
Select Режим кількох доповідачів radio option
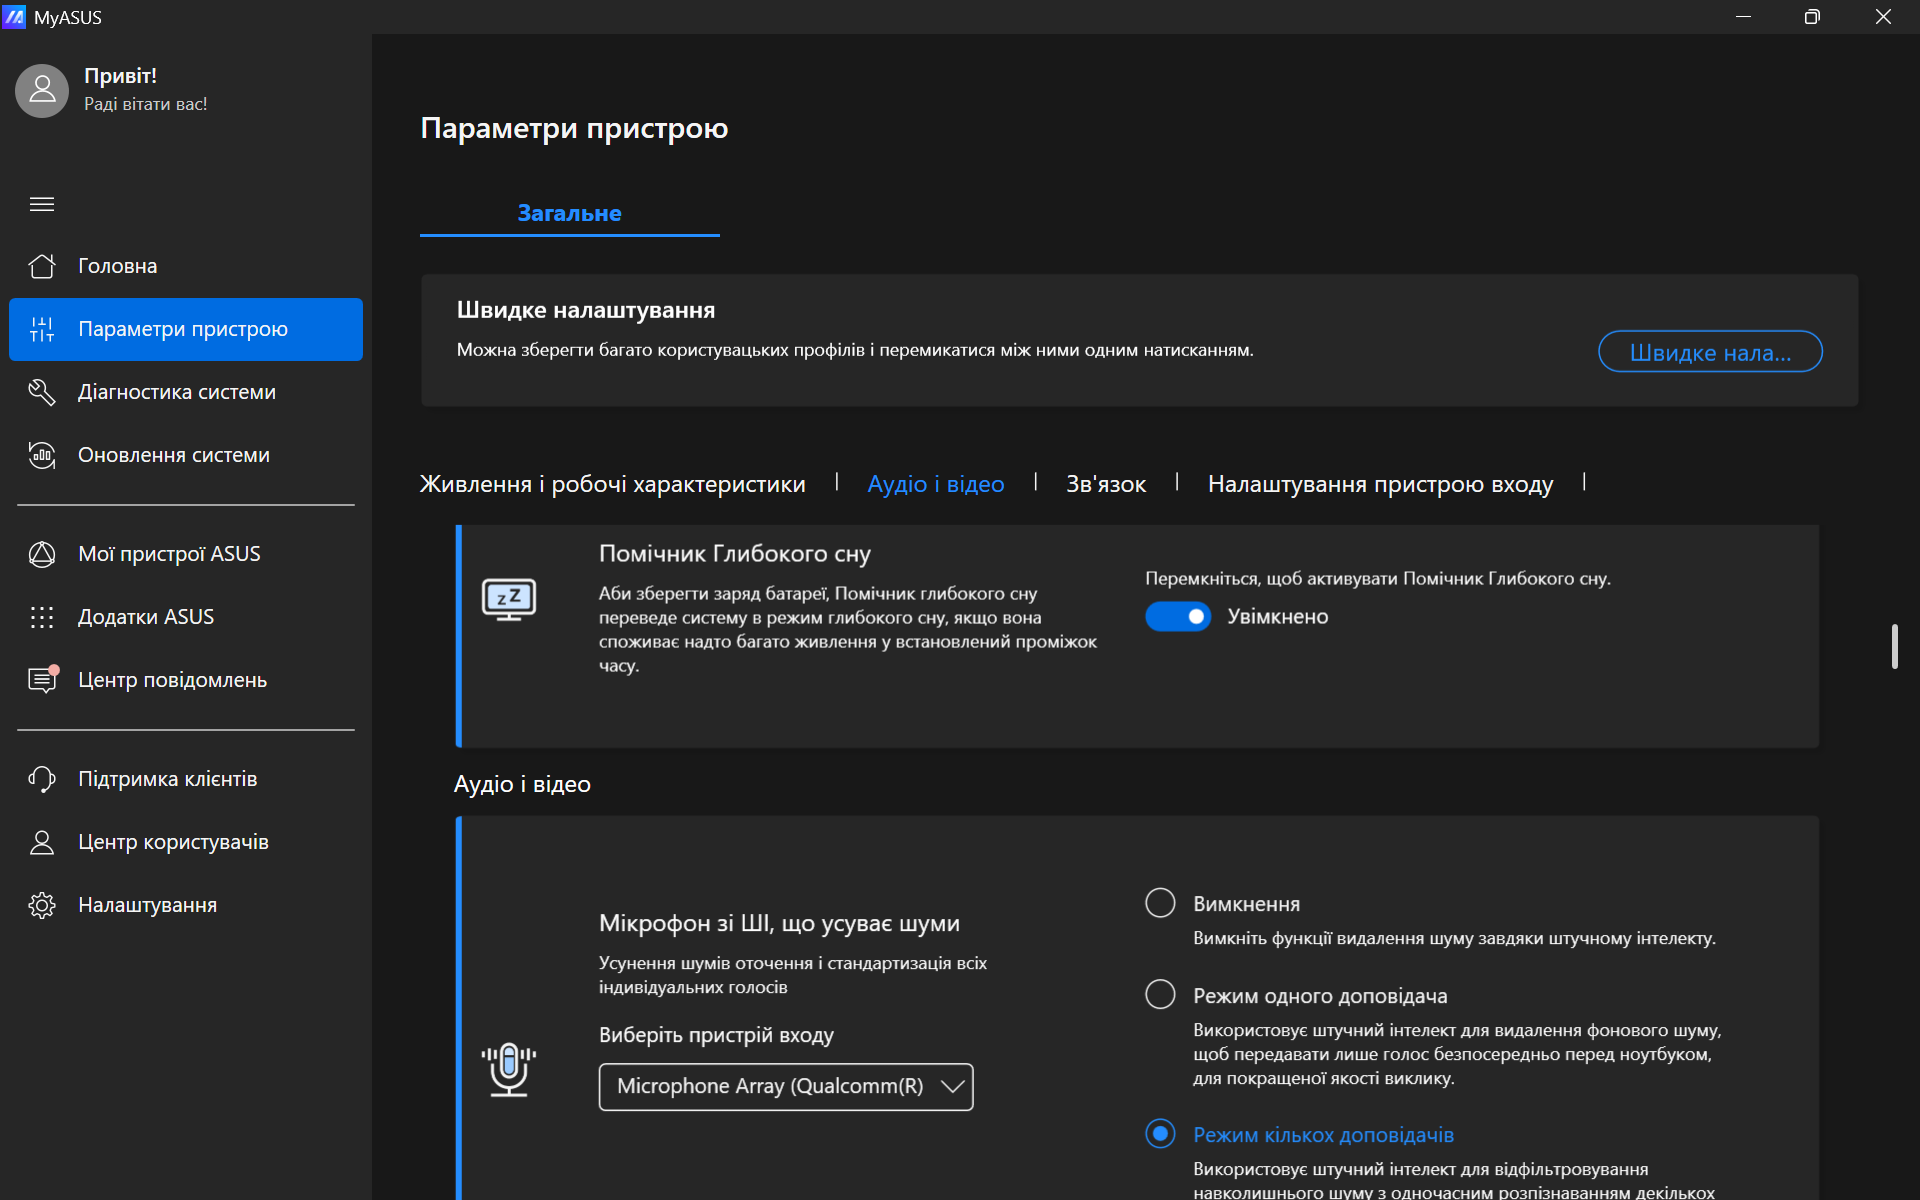pyautogui.click(x=1160, y=1134)
